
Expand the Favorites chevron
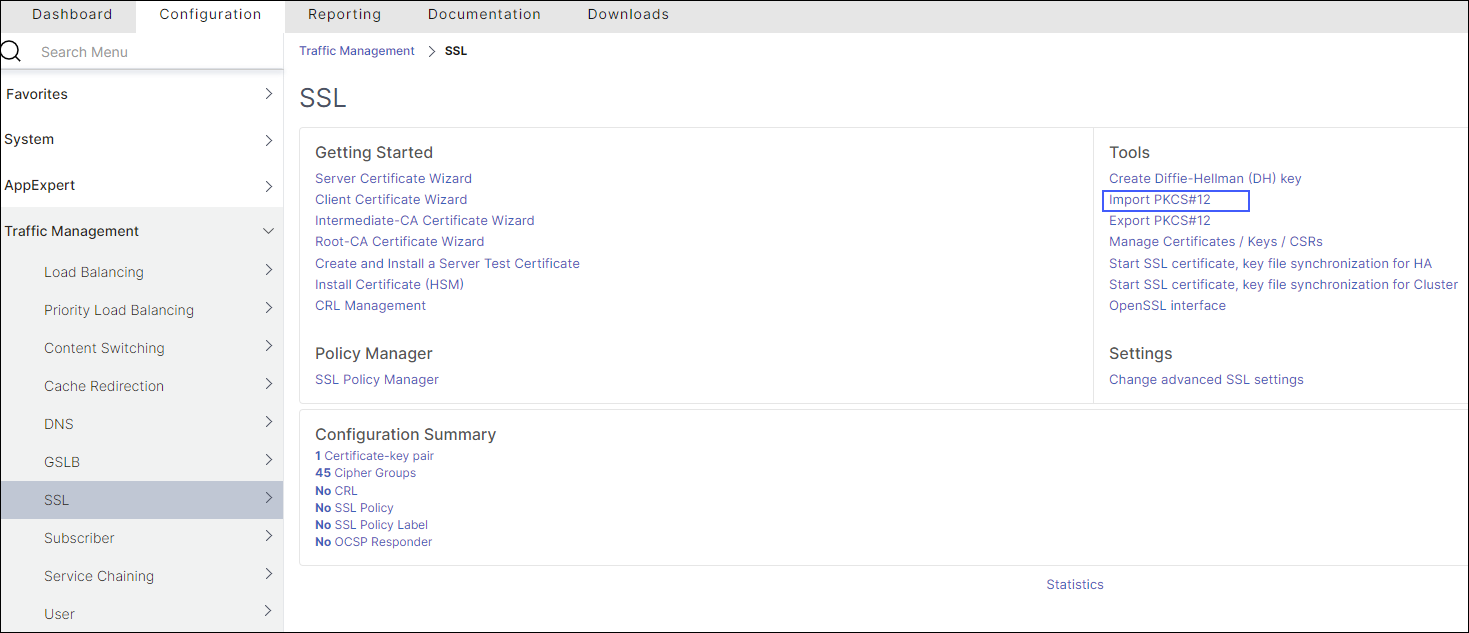[x=268, y=94]
